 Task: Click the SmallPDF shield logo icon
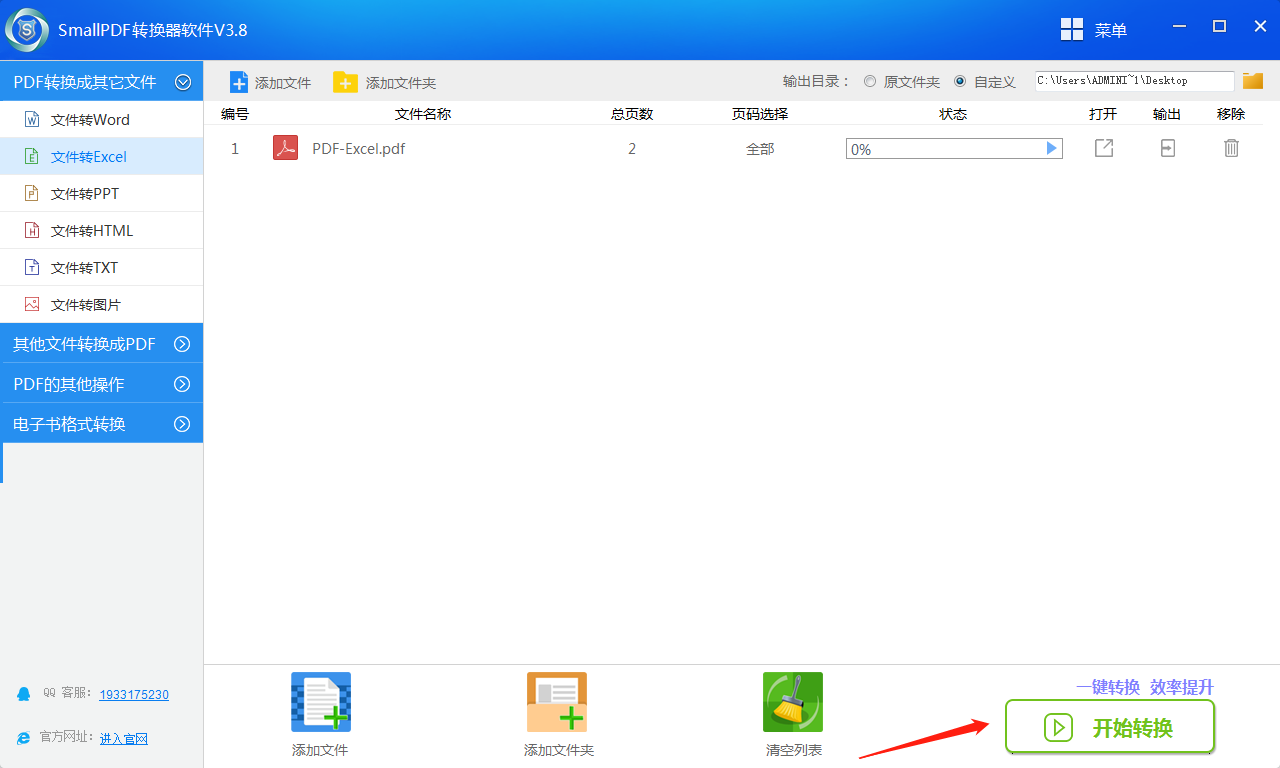(x=27, y=30)
